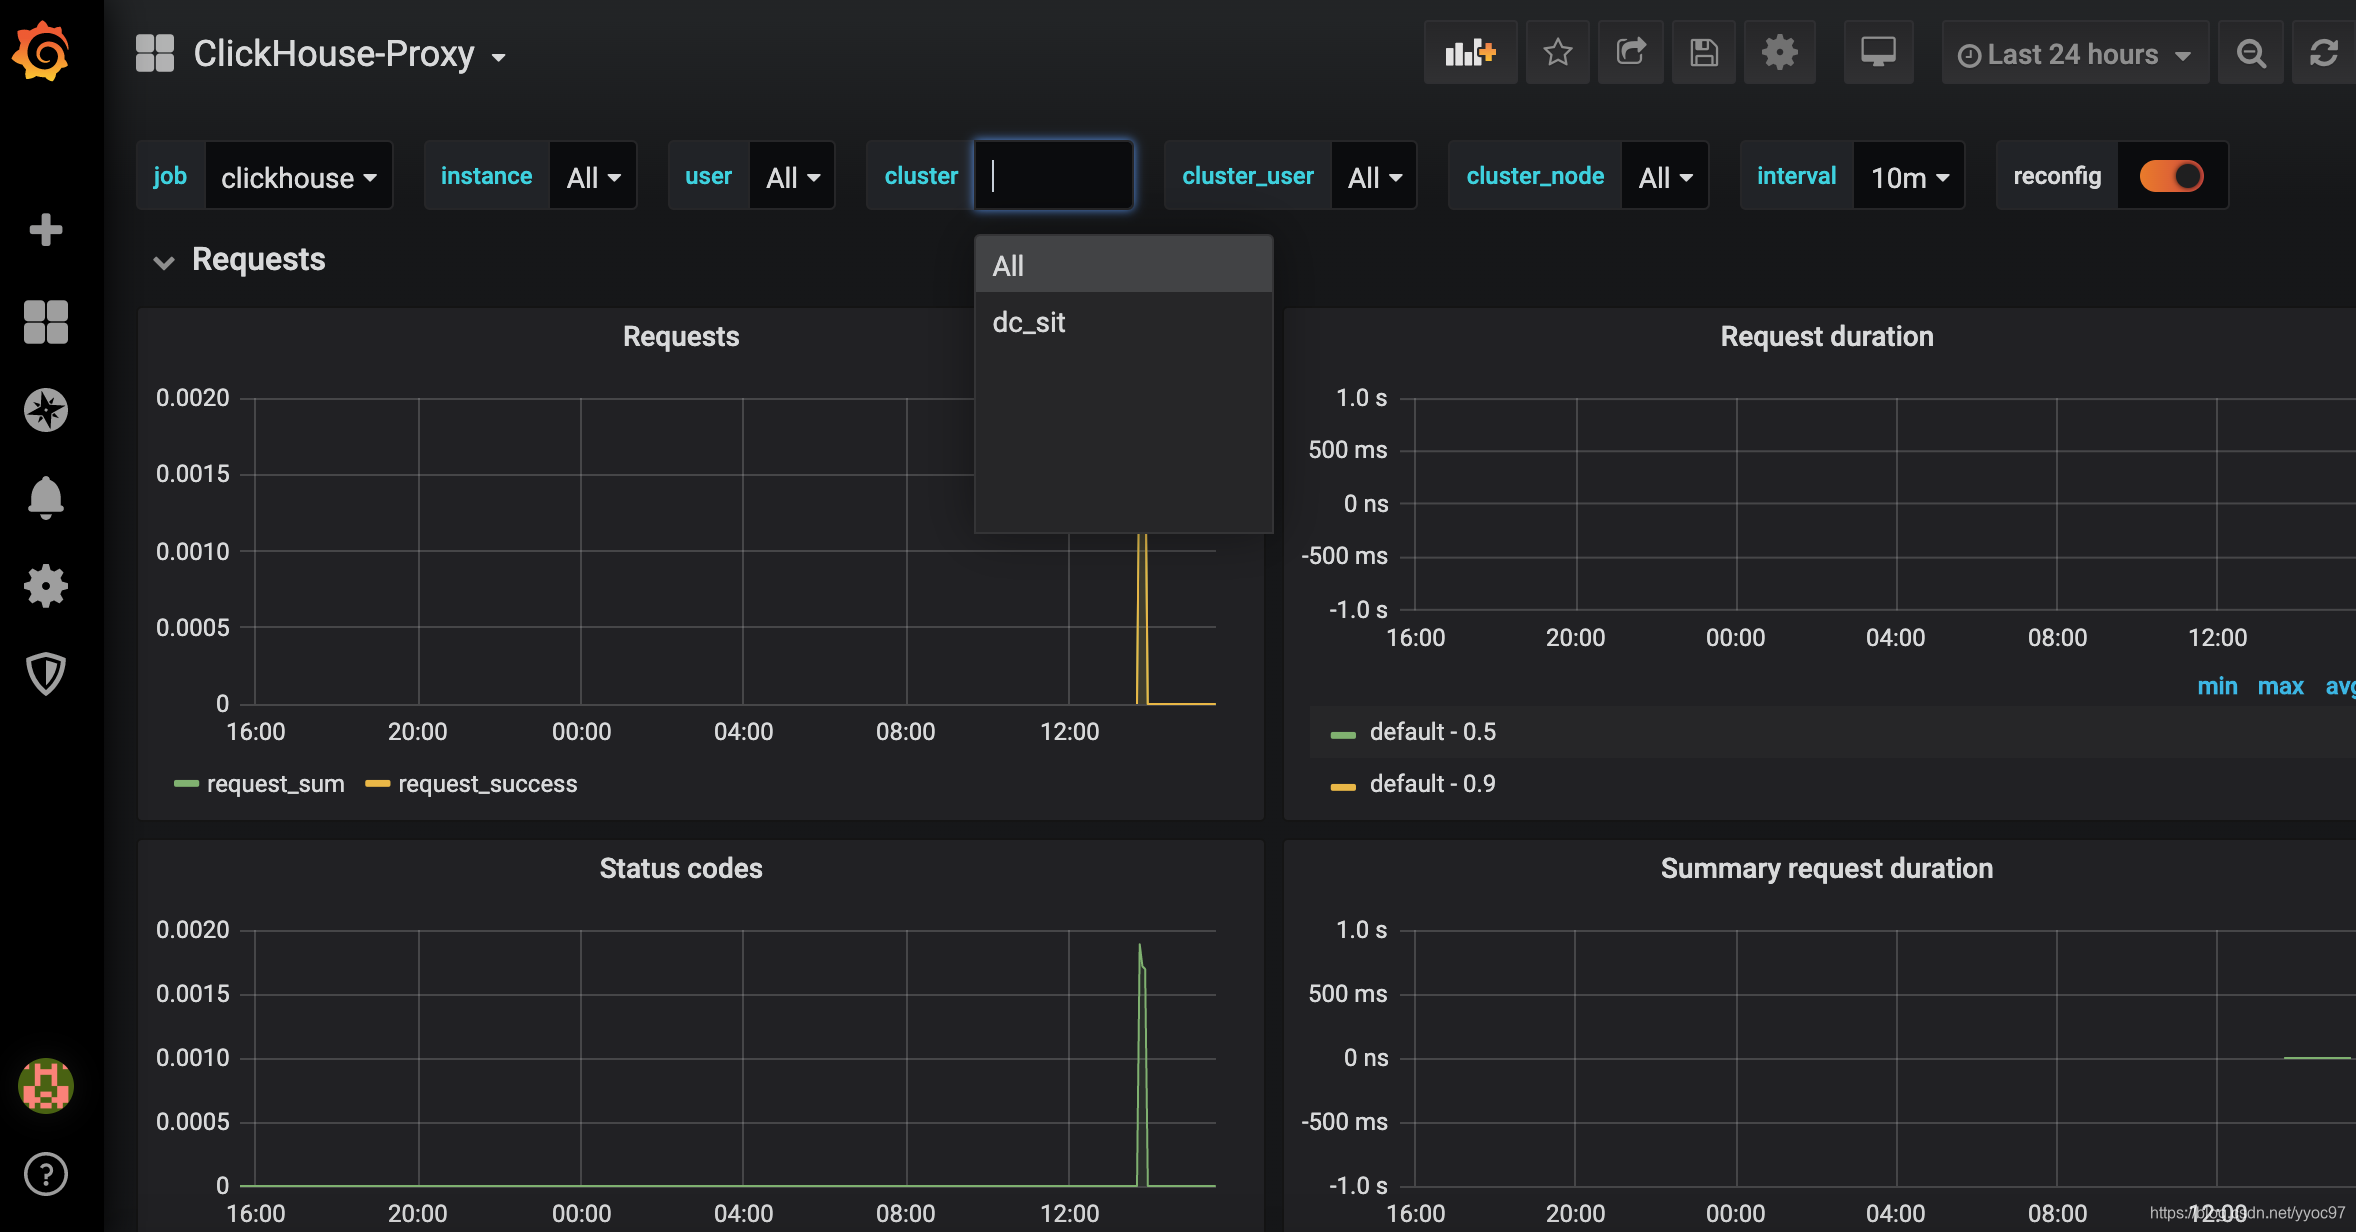2356x1232 pixels.
Task: Click the zoom out time range icon
Action: [2251, 54]
